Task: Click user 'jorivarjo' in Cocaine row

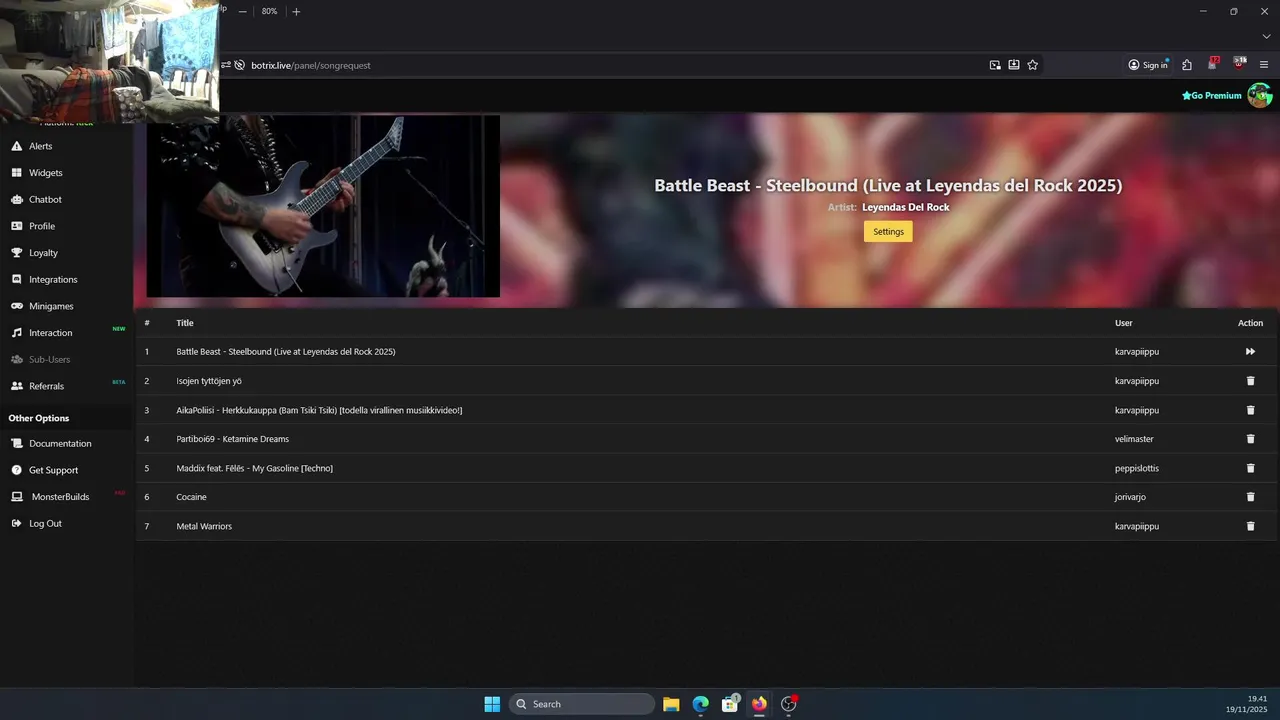Action: click(1132, 497)
